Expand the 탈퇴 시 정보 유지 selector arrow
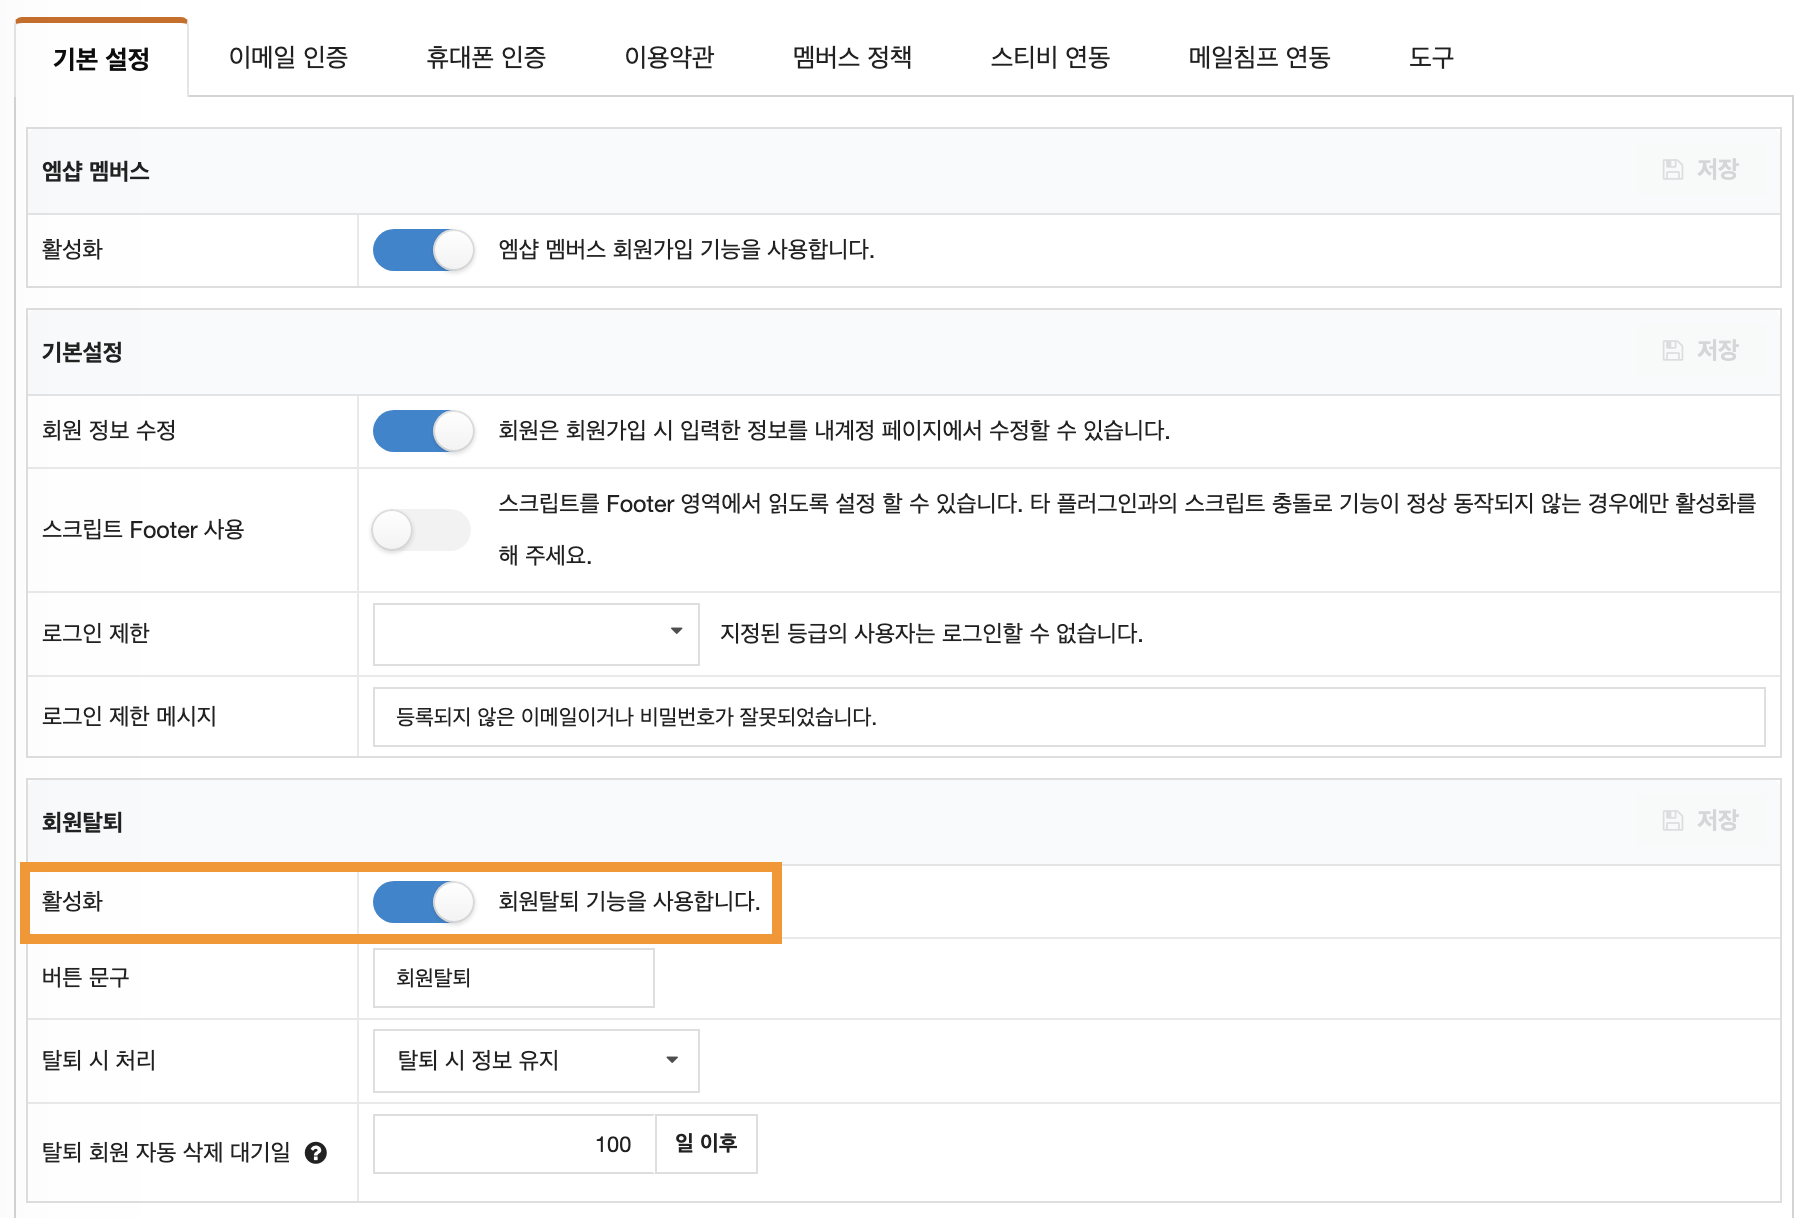Viewport: 1806px width, 1218px height. (x=673, y=1061)
